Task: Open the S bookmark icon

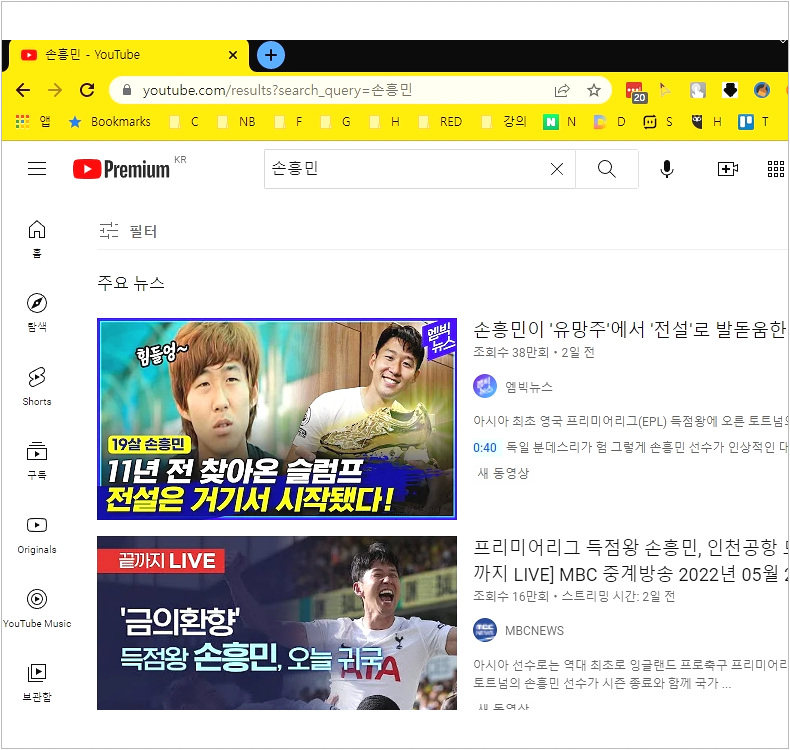Action: tap(657, 121)
